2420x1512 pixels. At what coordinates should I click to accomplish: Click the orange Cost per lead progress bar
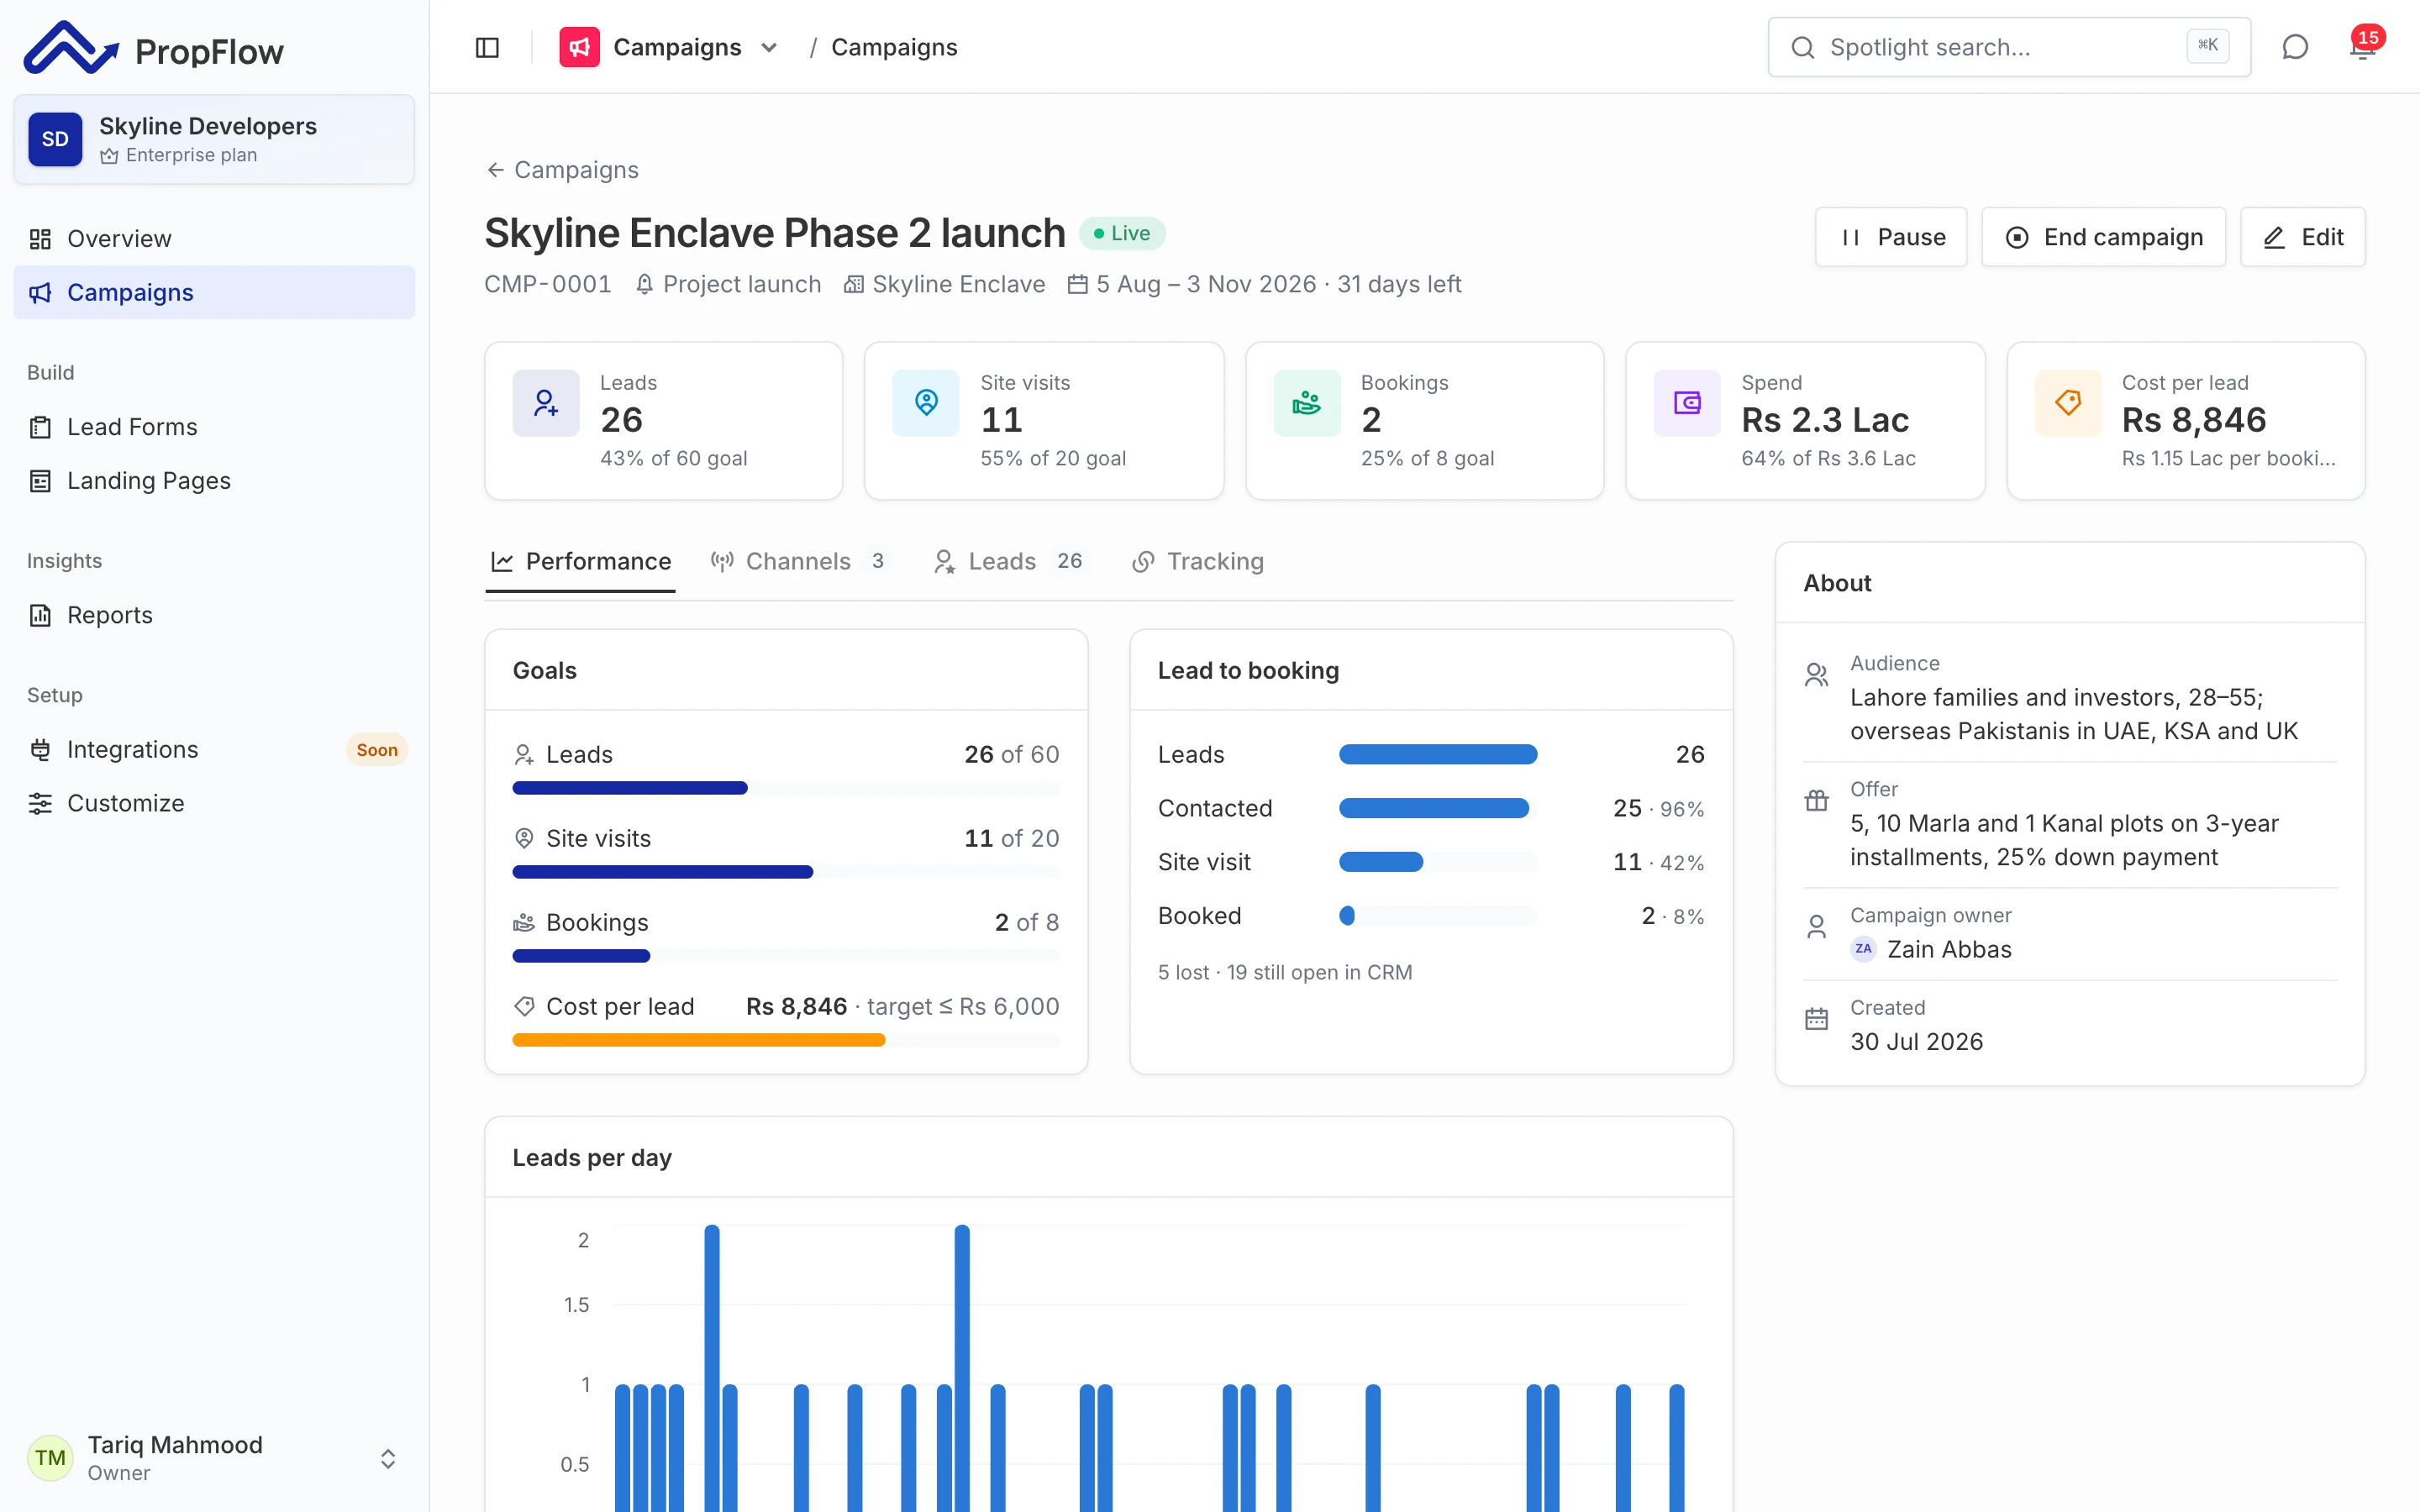[x=786, y=1040]
